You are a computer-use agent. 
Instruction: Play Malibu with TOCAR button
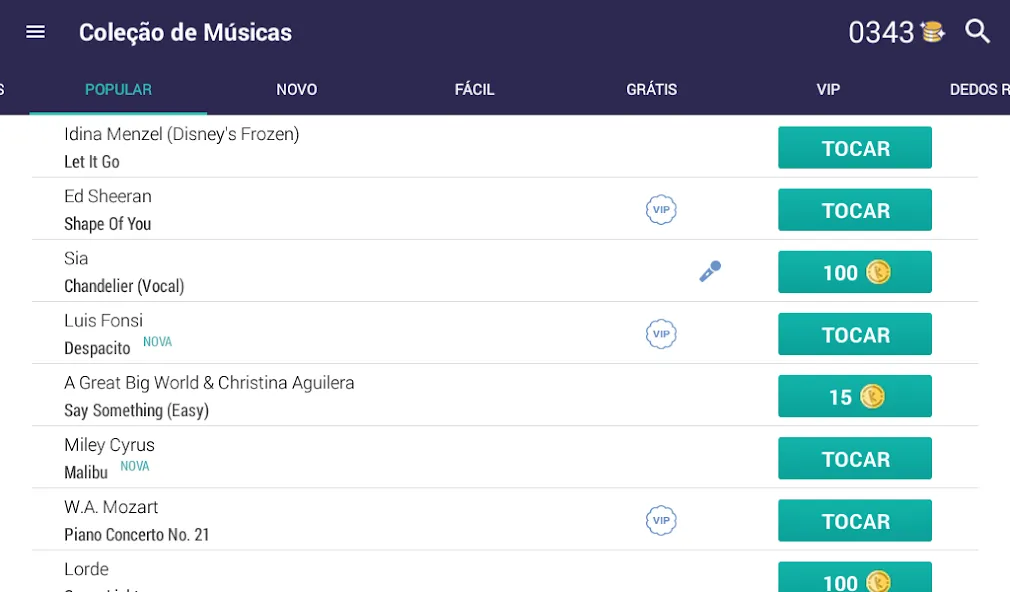[x=855, y=458]
